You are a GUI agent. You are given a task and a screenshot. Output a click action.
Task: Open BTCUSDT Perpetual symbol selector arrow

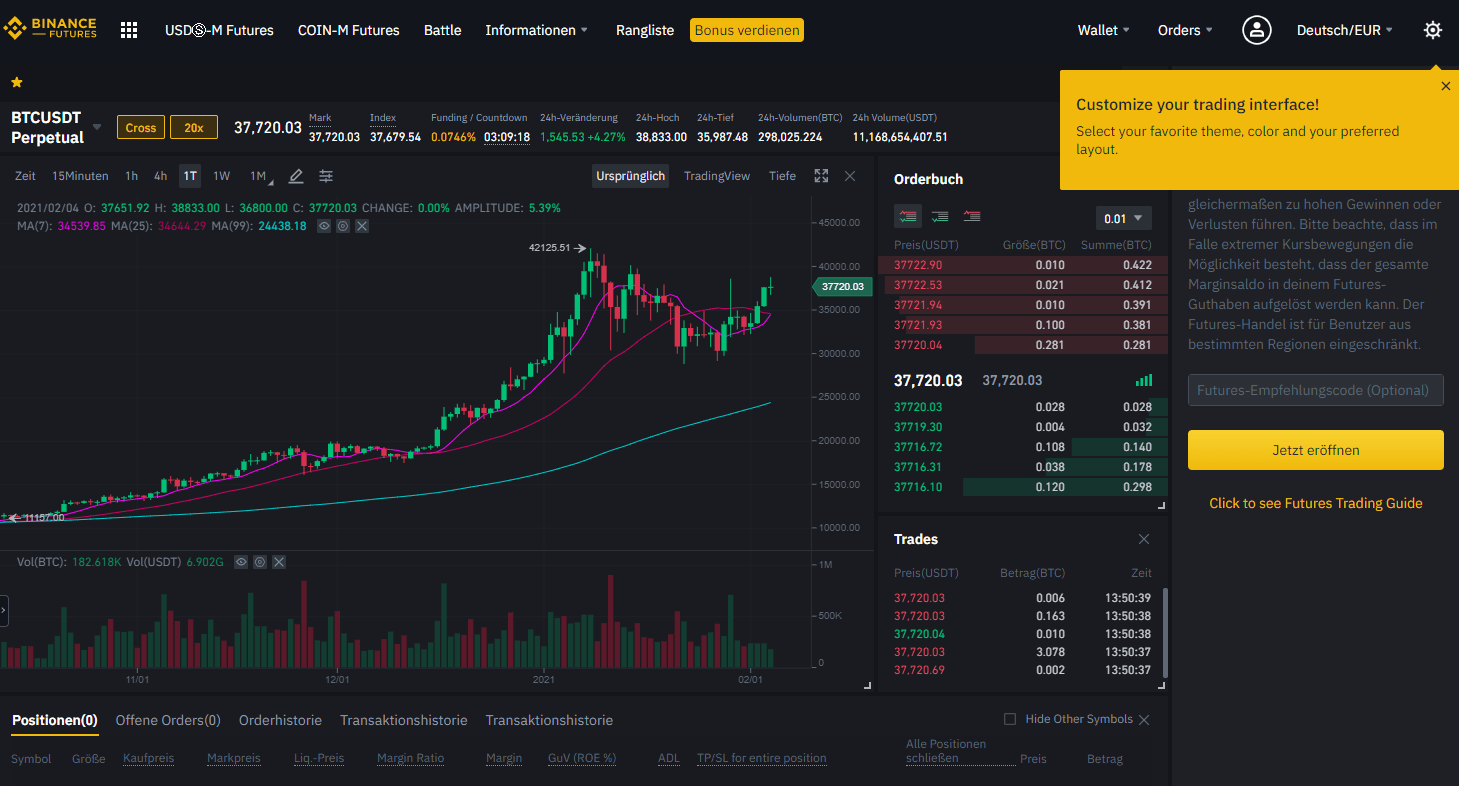tap(97, 127)
